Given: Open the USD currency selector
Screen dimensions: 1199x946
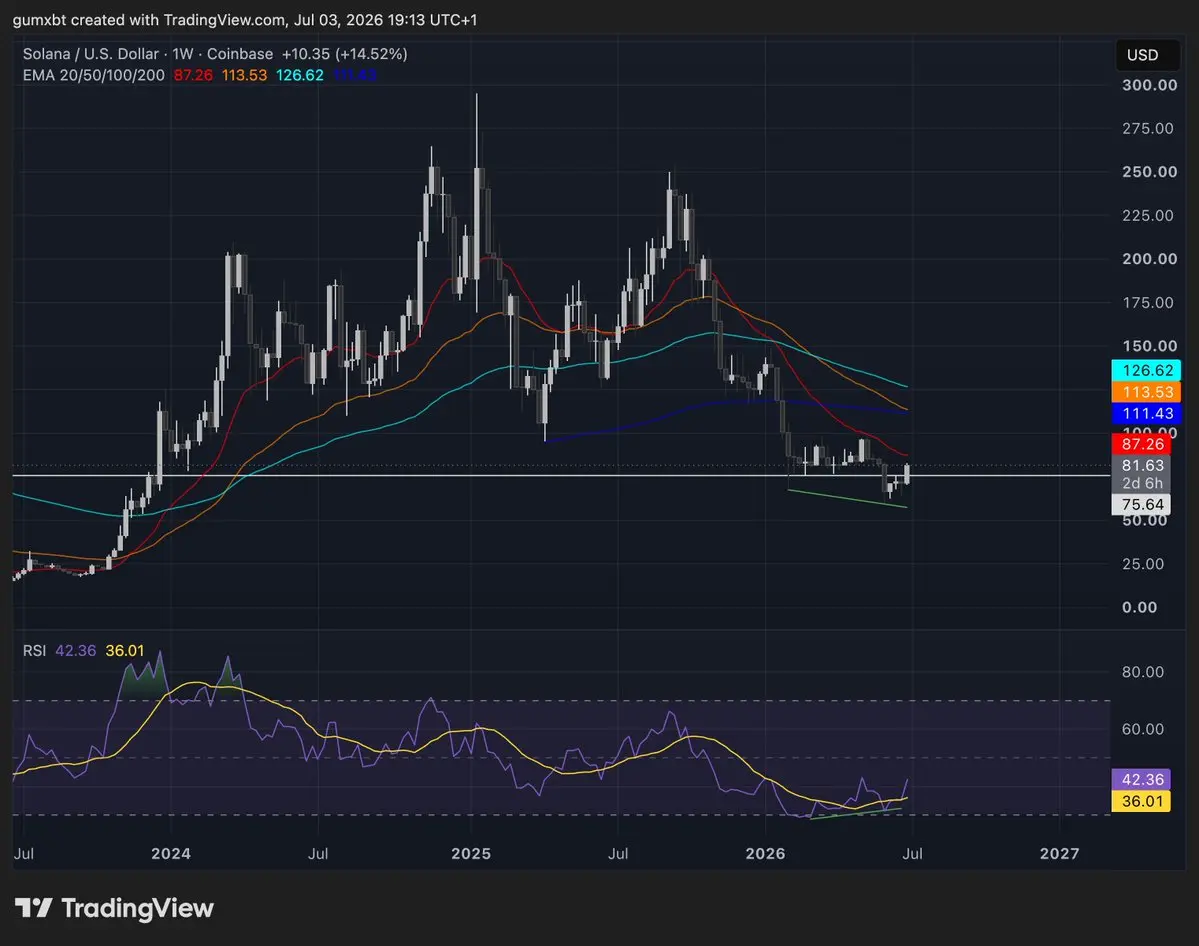Looking at the screenshot, I should click(1147, 55).
